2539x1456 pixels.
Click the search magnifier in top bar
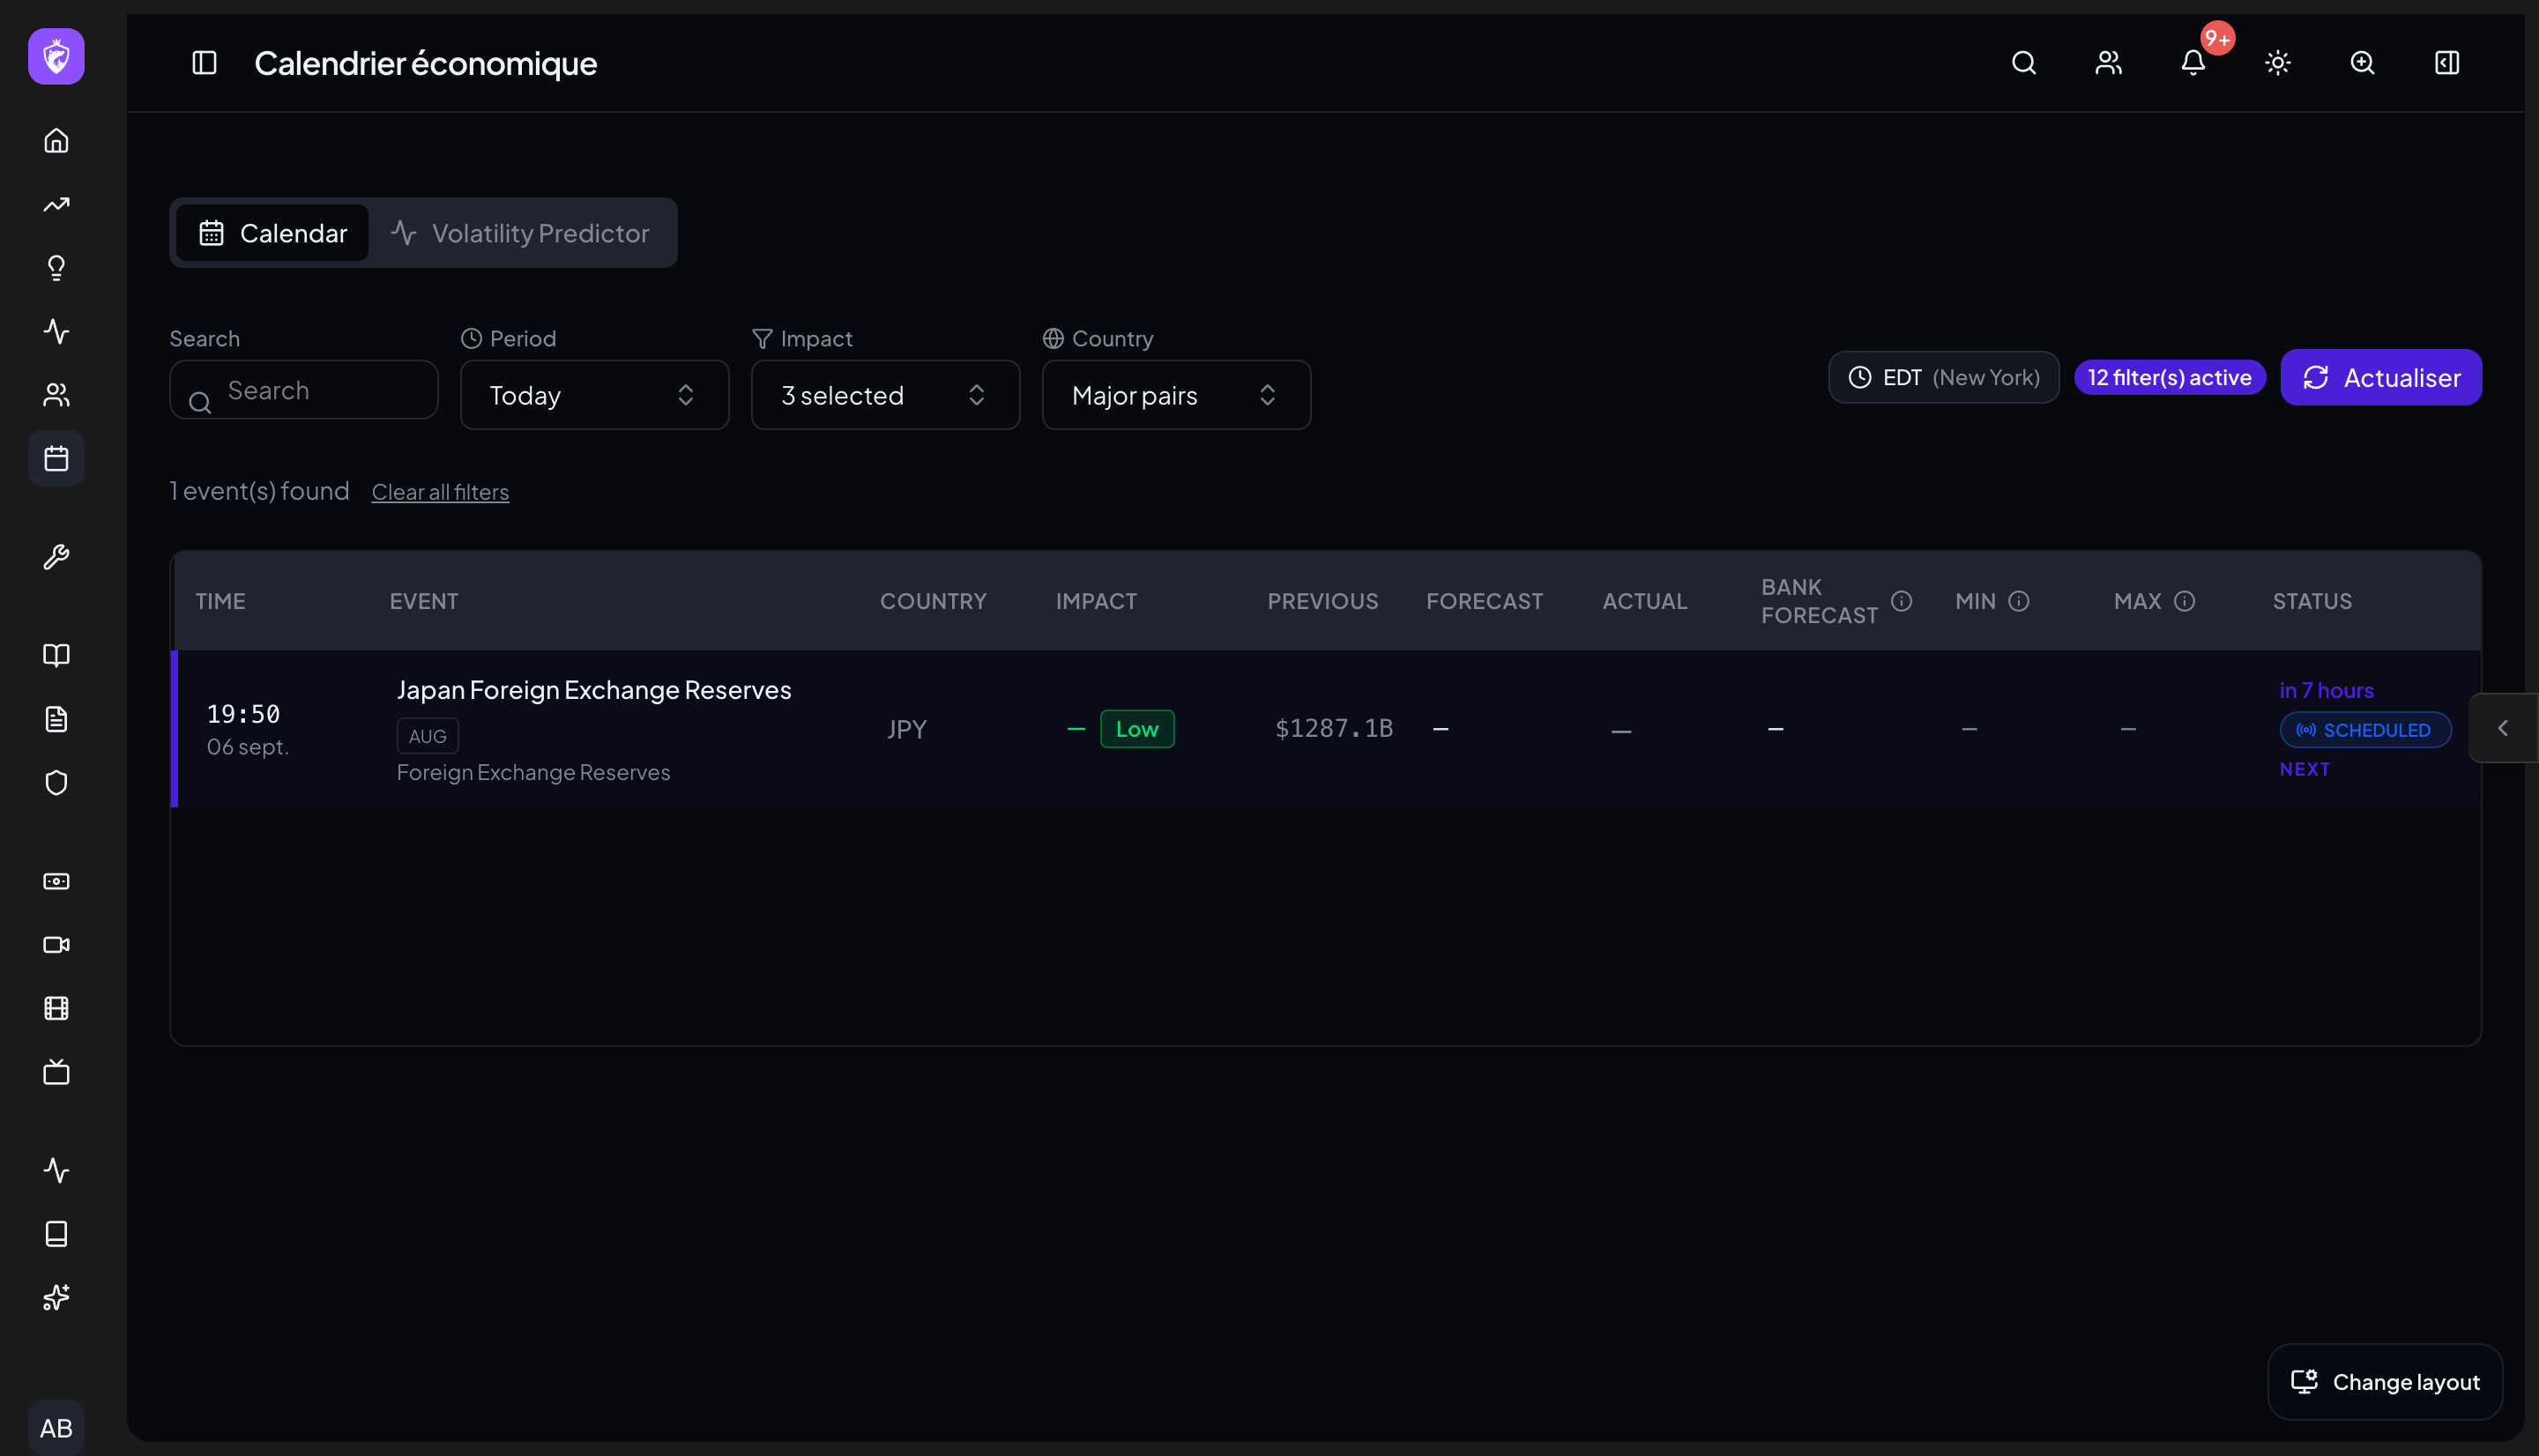2024,62
